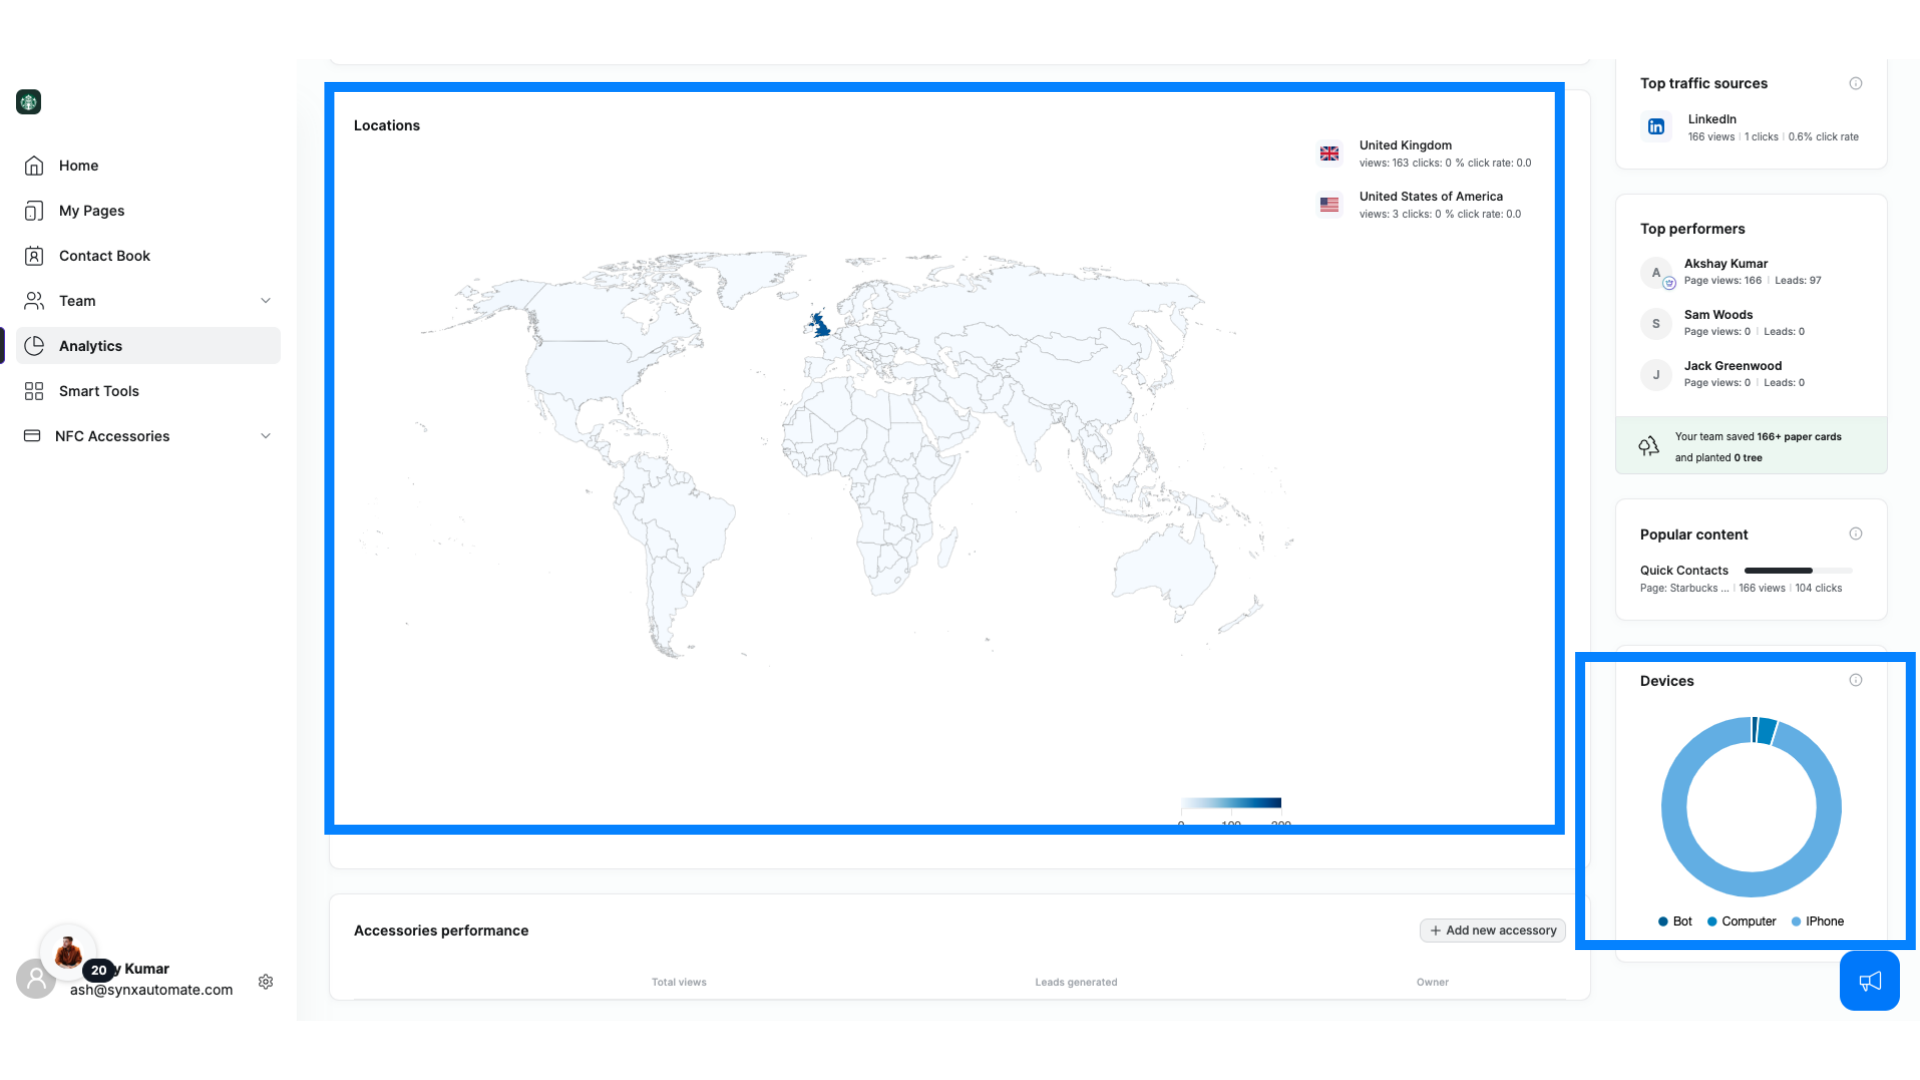Open the Contact Book section
Viewport: 1920px width, 1080px height.
(104, 256)
